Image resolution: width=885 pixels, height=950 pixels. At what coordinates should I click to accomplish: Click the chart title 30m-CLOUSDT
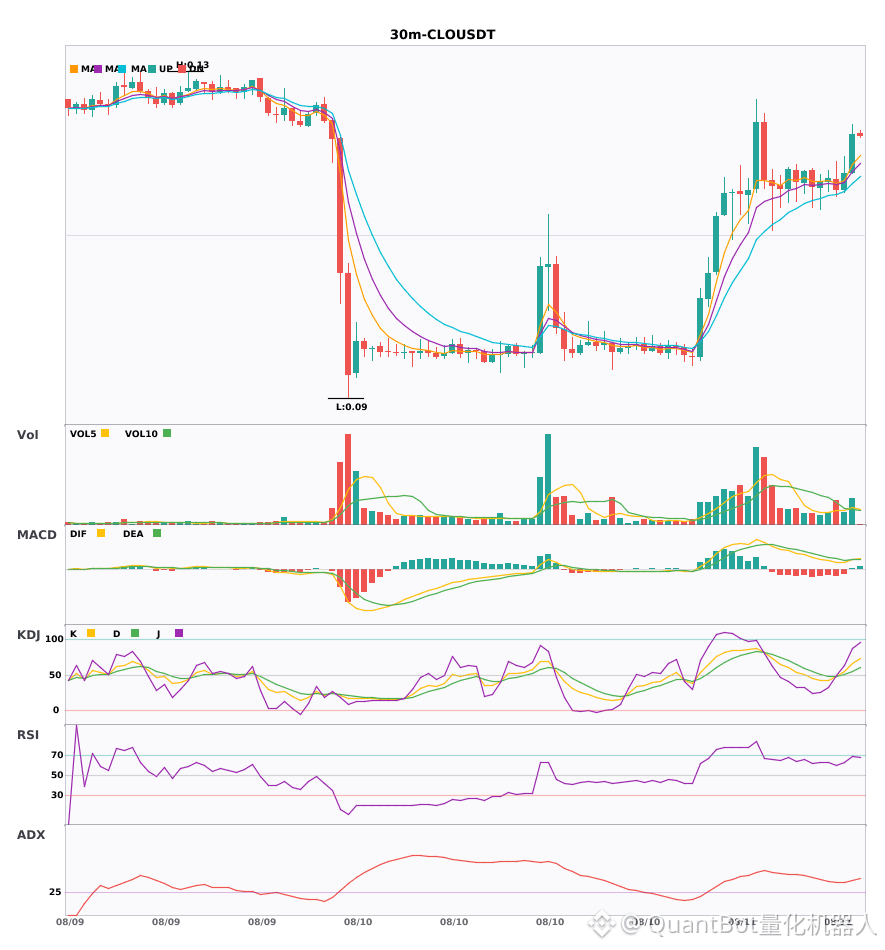(x=442, y=35)
